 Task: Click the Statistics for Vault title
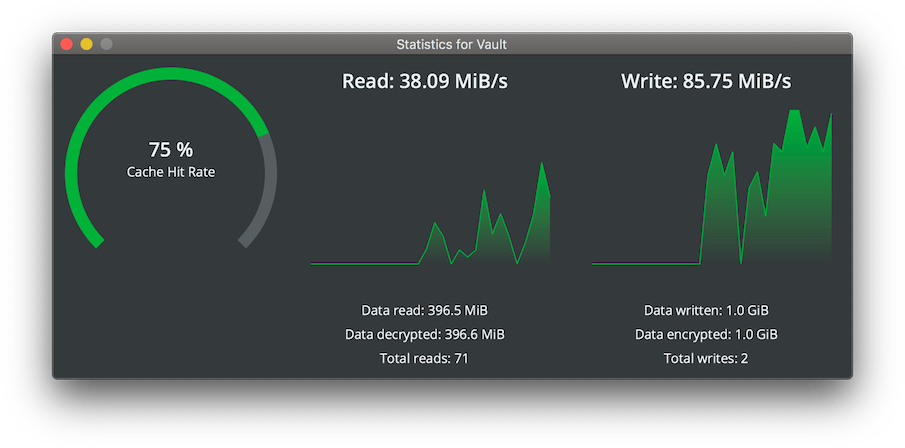coord(451,44)
